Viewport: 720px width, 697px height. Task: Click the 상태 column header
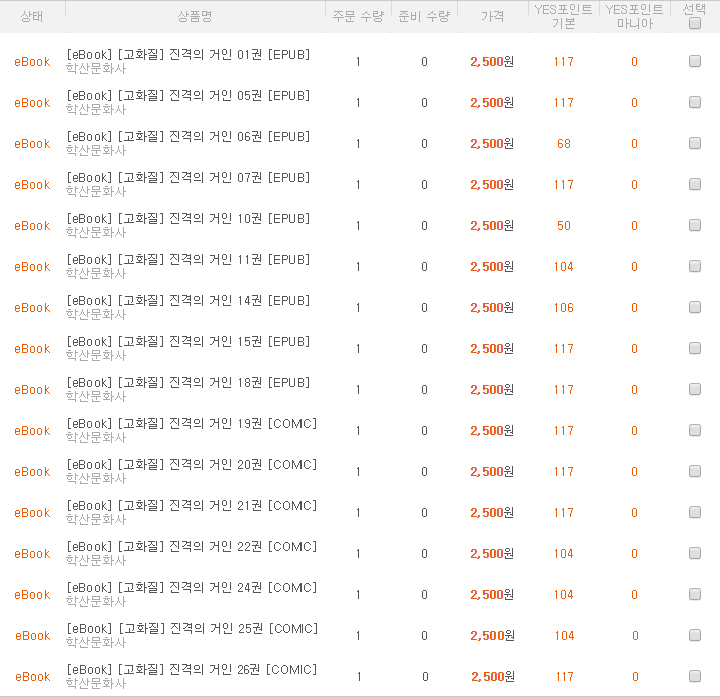click(32, 17)
